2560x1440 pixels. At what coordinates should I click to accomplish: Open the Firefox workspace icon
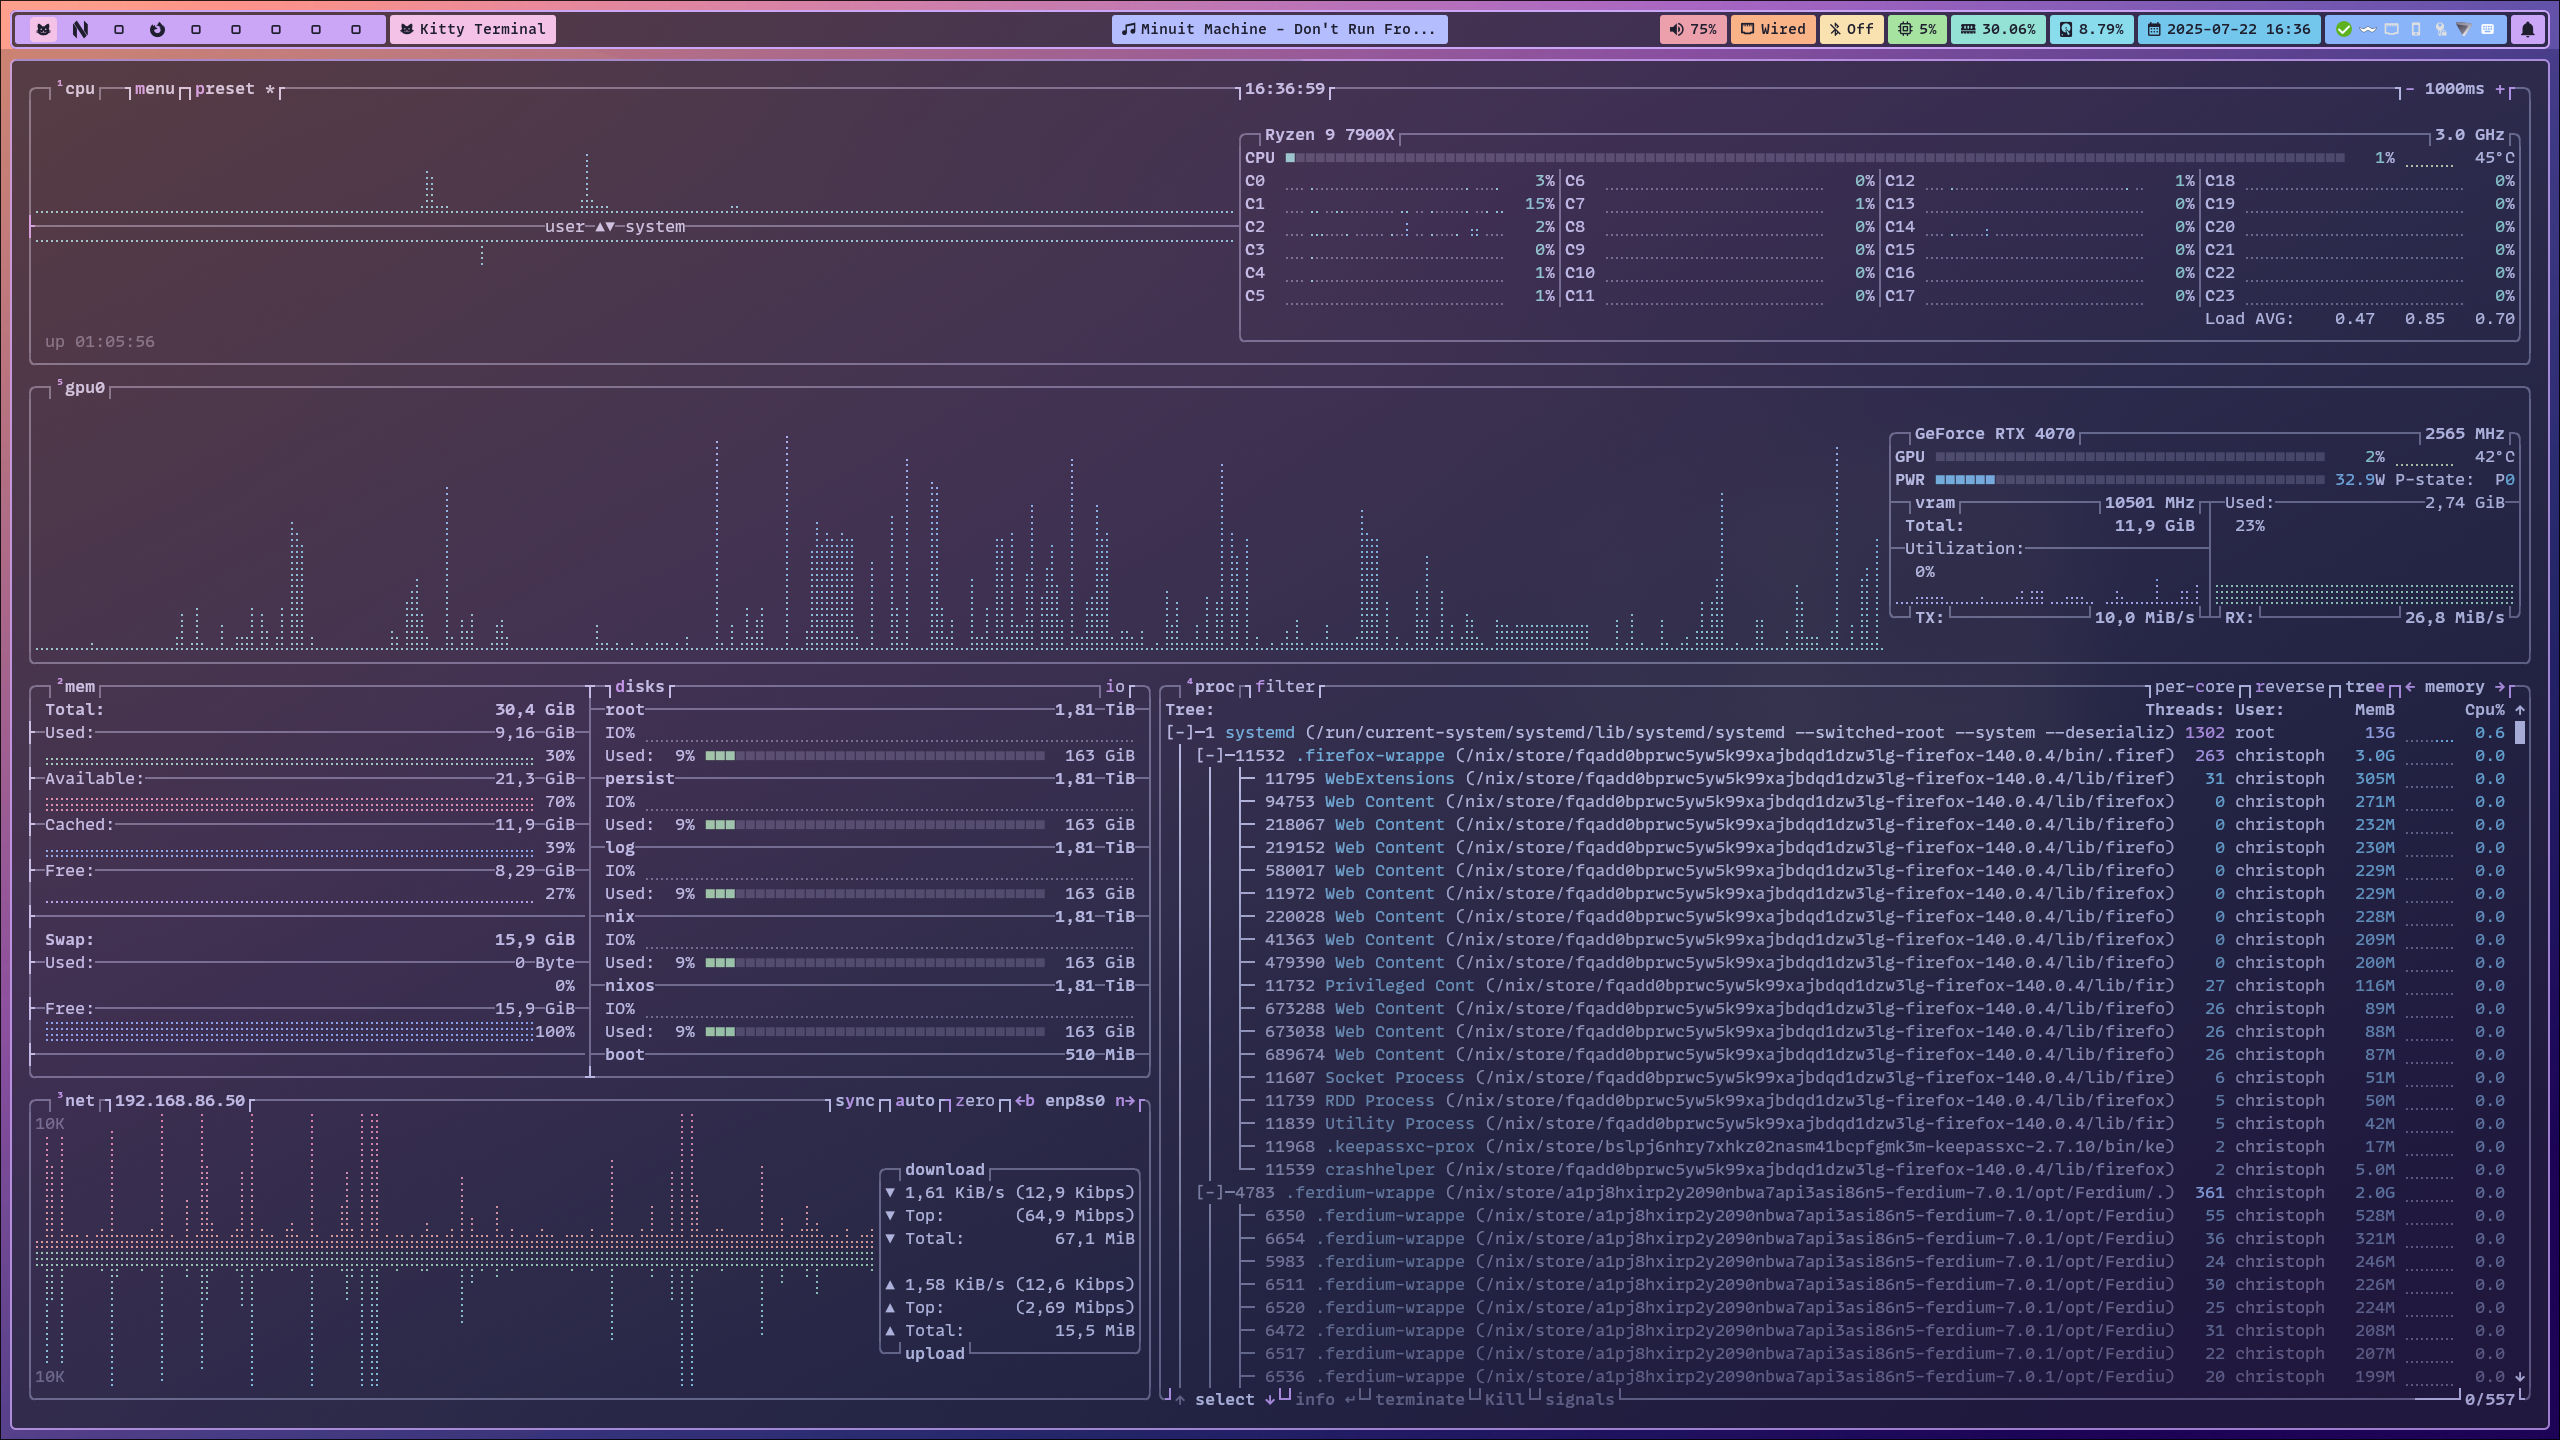click(157, 29)
